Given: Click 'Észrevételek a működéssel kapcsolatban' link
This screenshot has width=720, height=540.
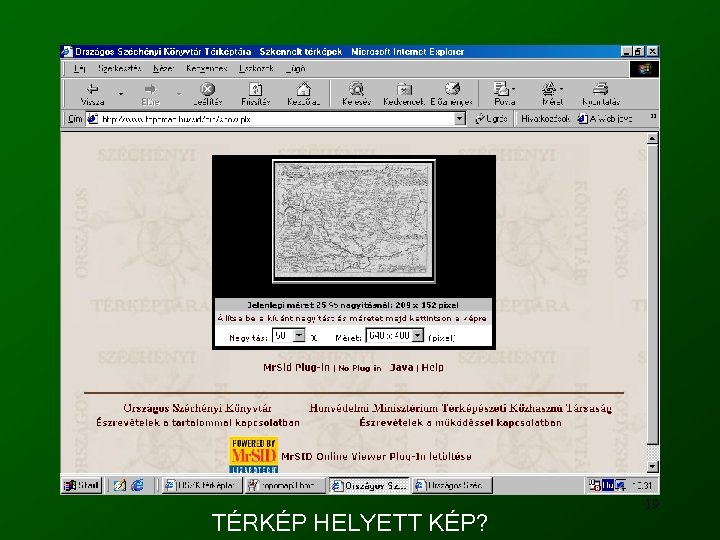Looking at the screenshot, I should pyautogui.click(x=460, y=422).
